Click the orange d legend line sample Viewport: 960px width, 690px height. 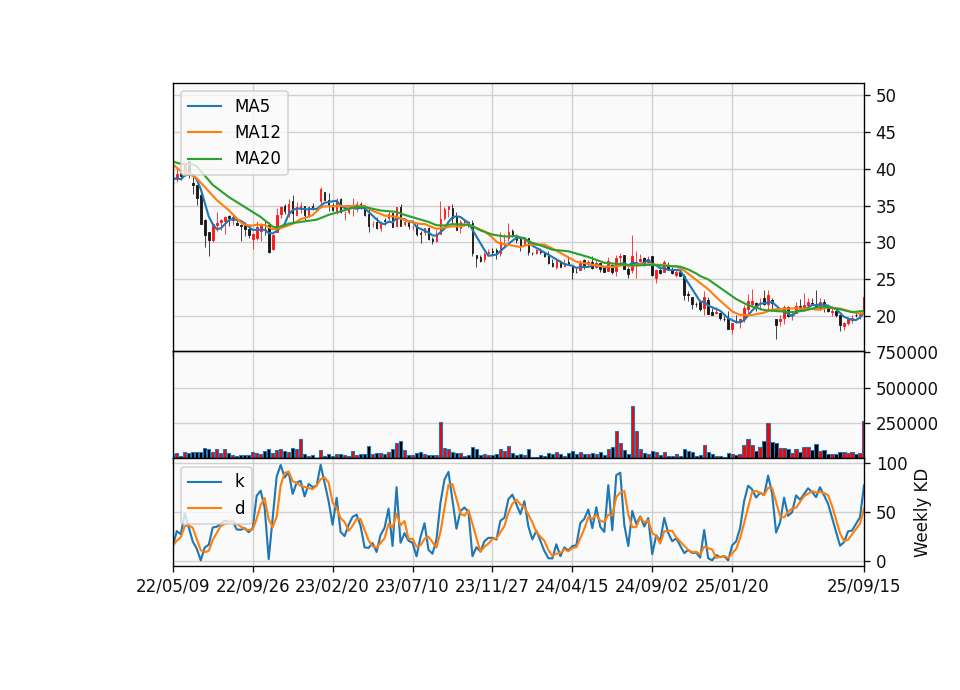point(204,508)
